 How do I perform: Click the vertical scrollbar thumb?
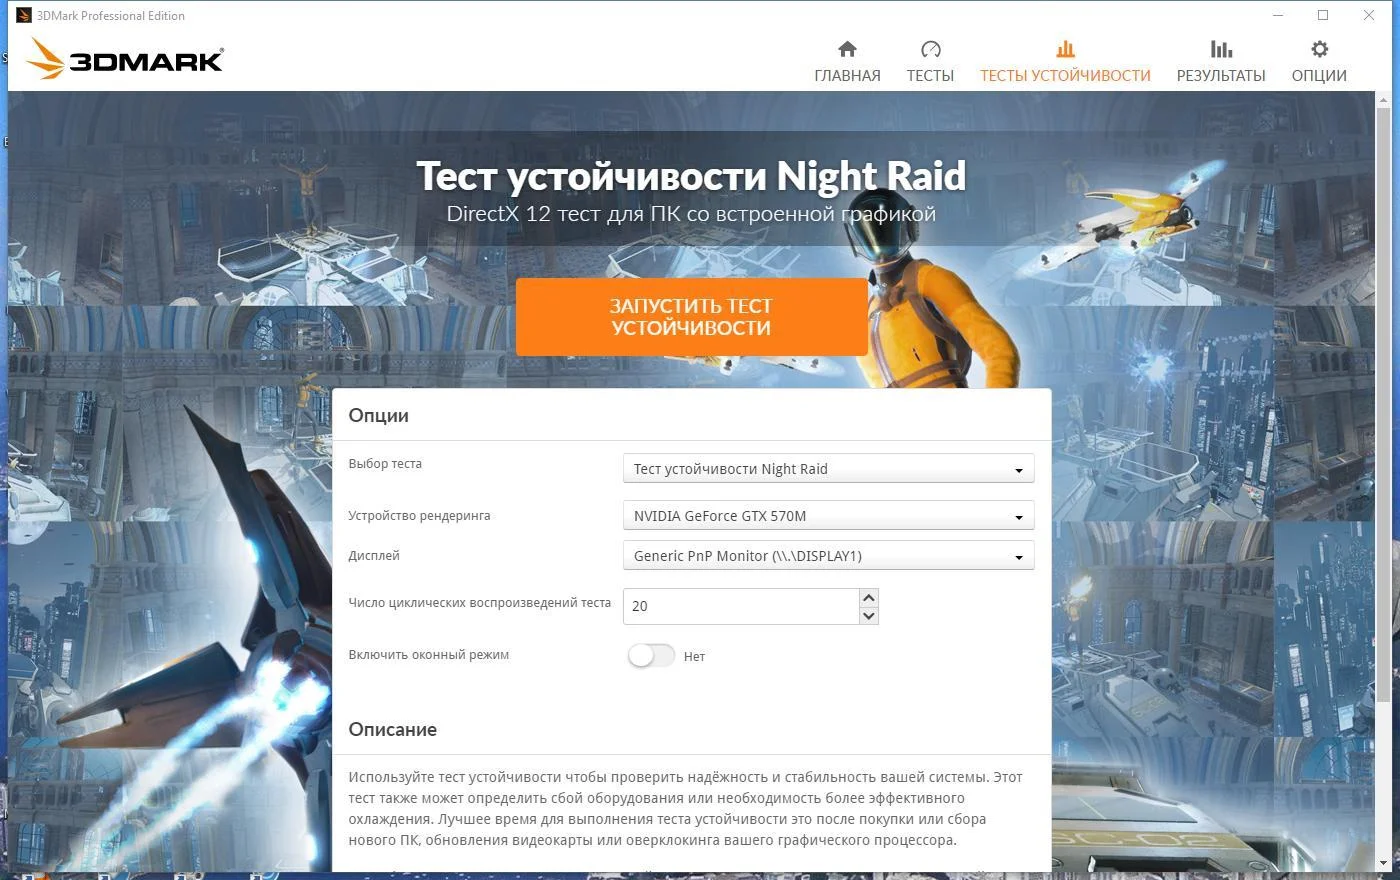coord(1384,402)
